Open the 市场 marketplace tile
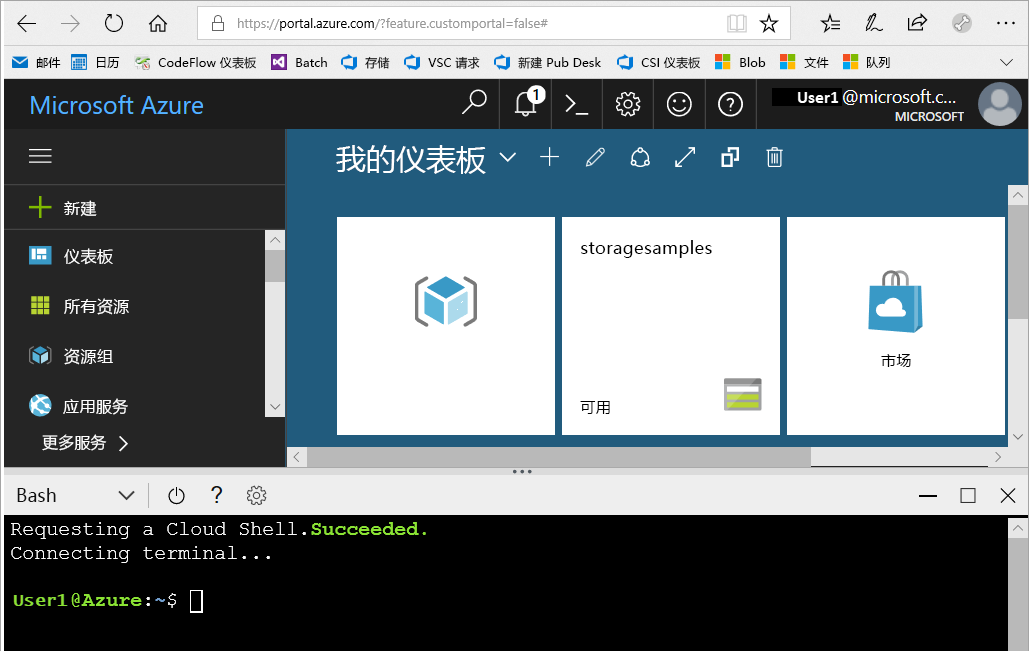The image size is (1029, 651). 895,320
